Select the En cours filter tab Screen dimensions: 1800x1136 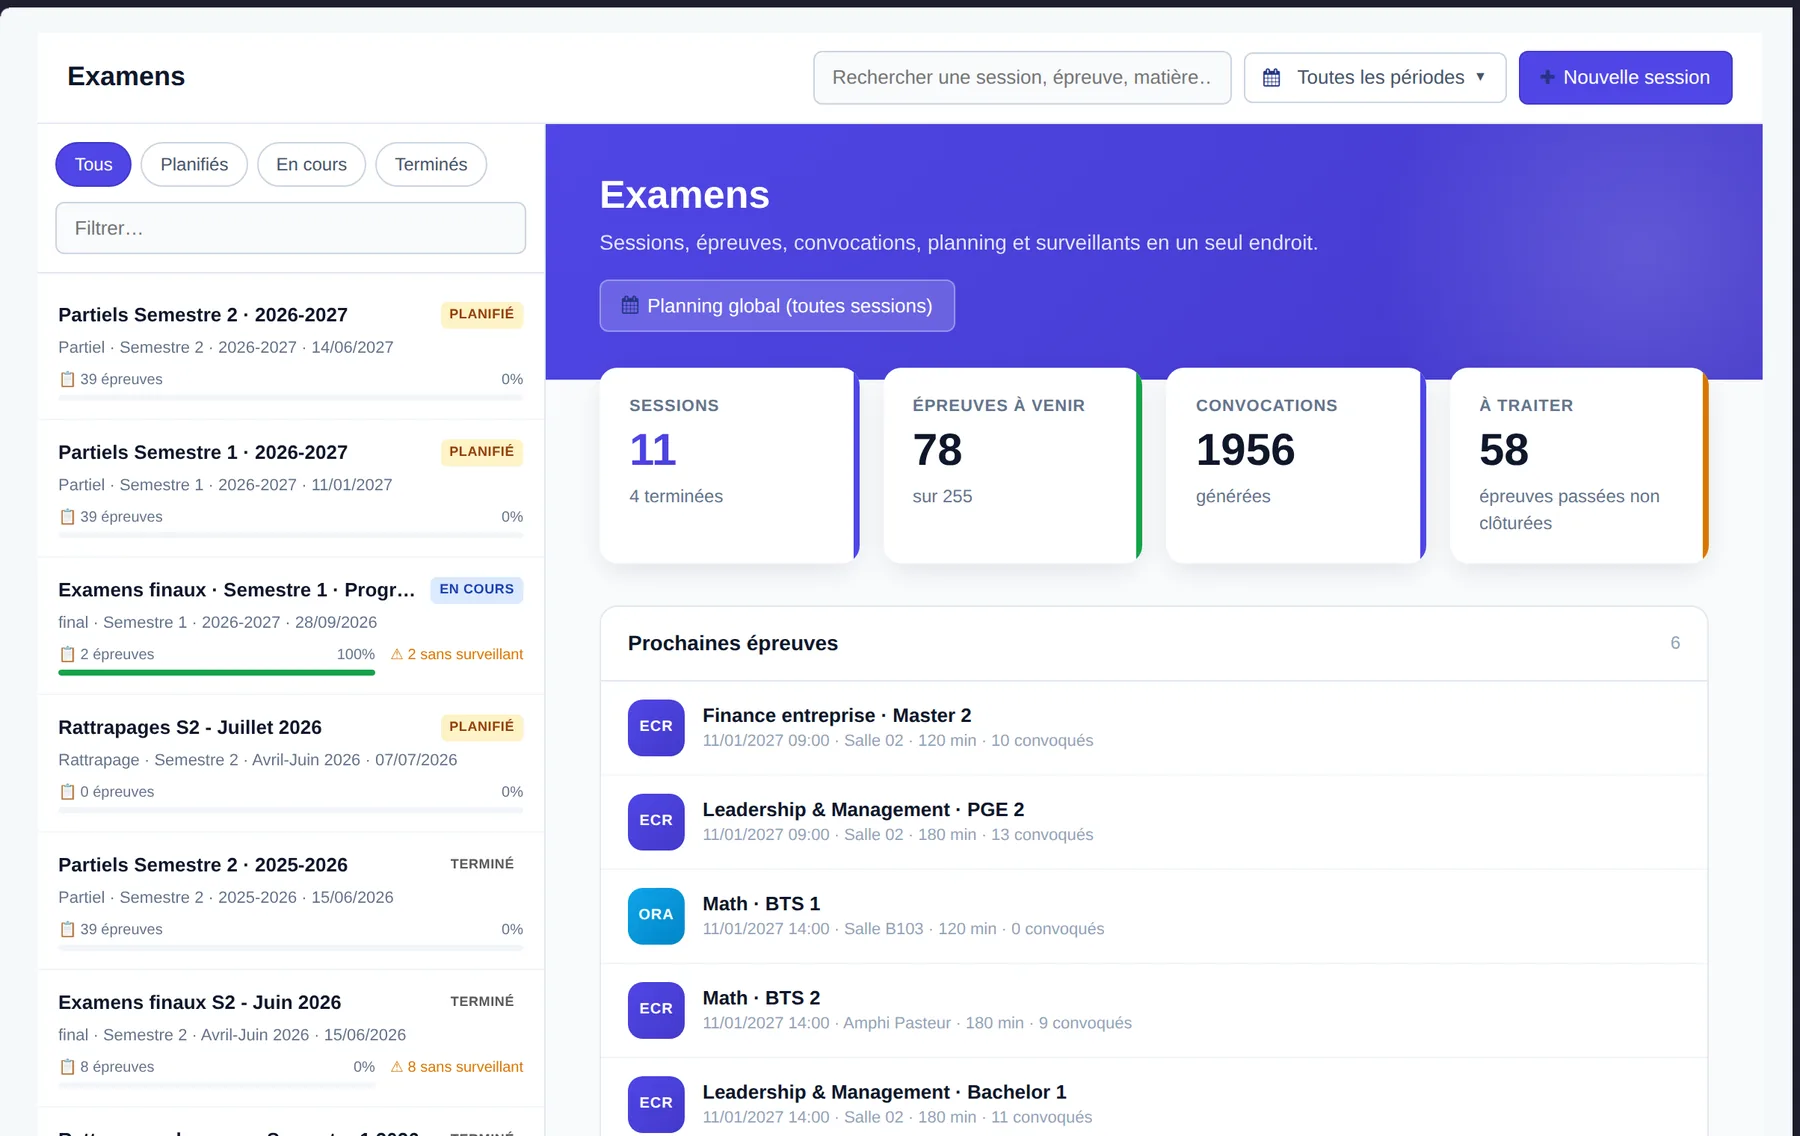[x=311, y=164]
